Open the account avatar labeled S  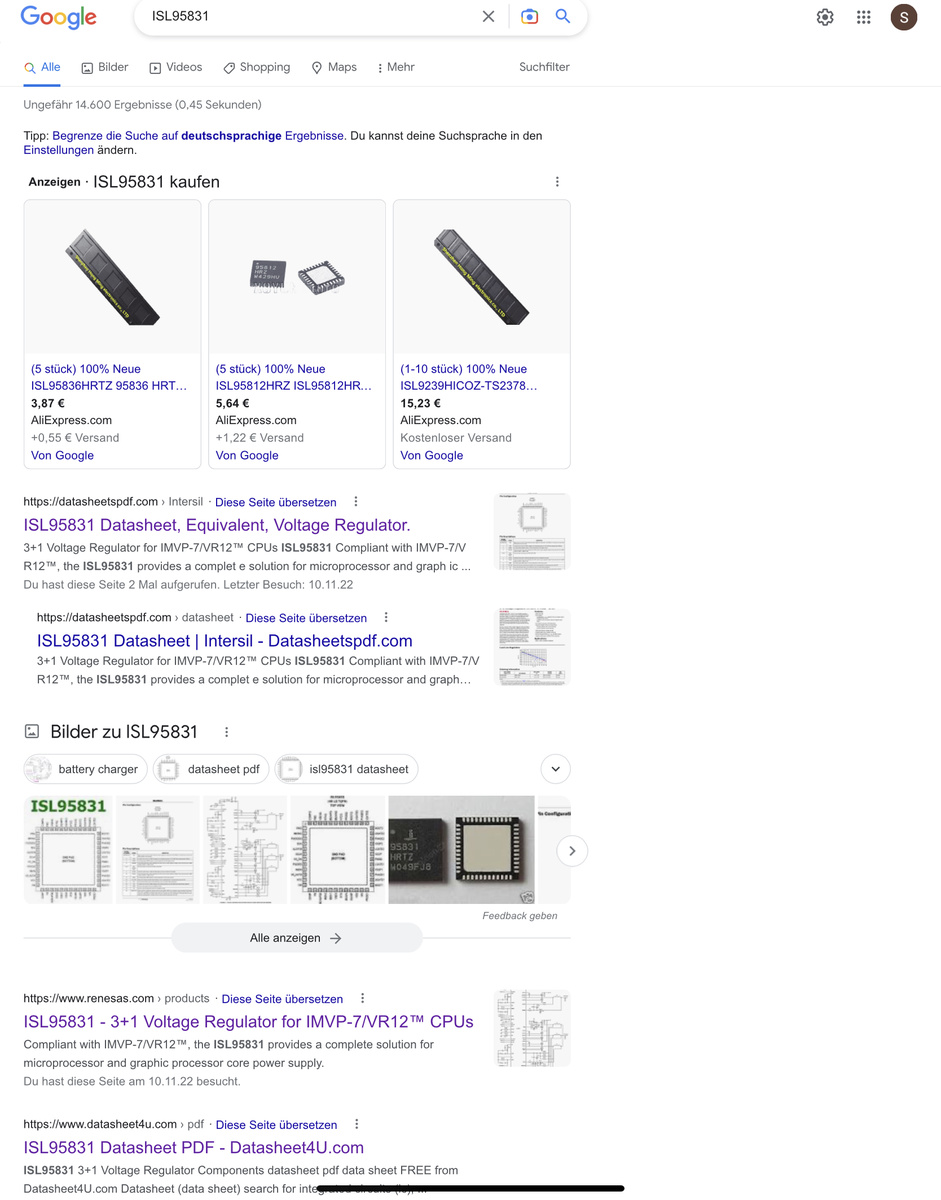(904, 17)
